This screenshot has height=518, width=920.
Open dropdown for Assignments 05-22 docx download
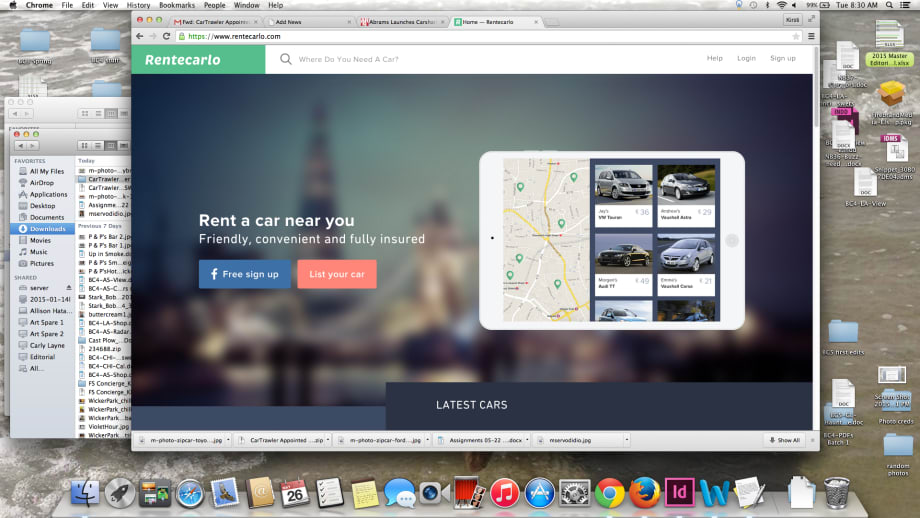pos(527,440)
